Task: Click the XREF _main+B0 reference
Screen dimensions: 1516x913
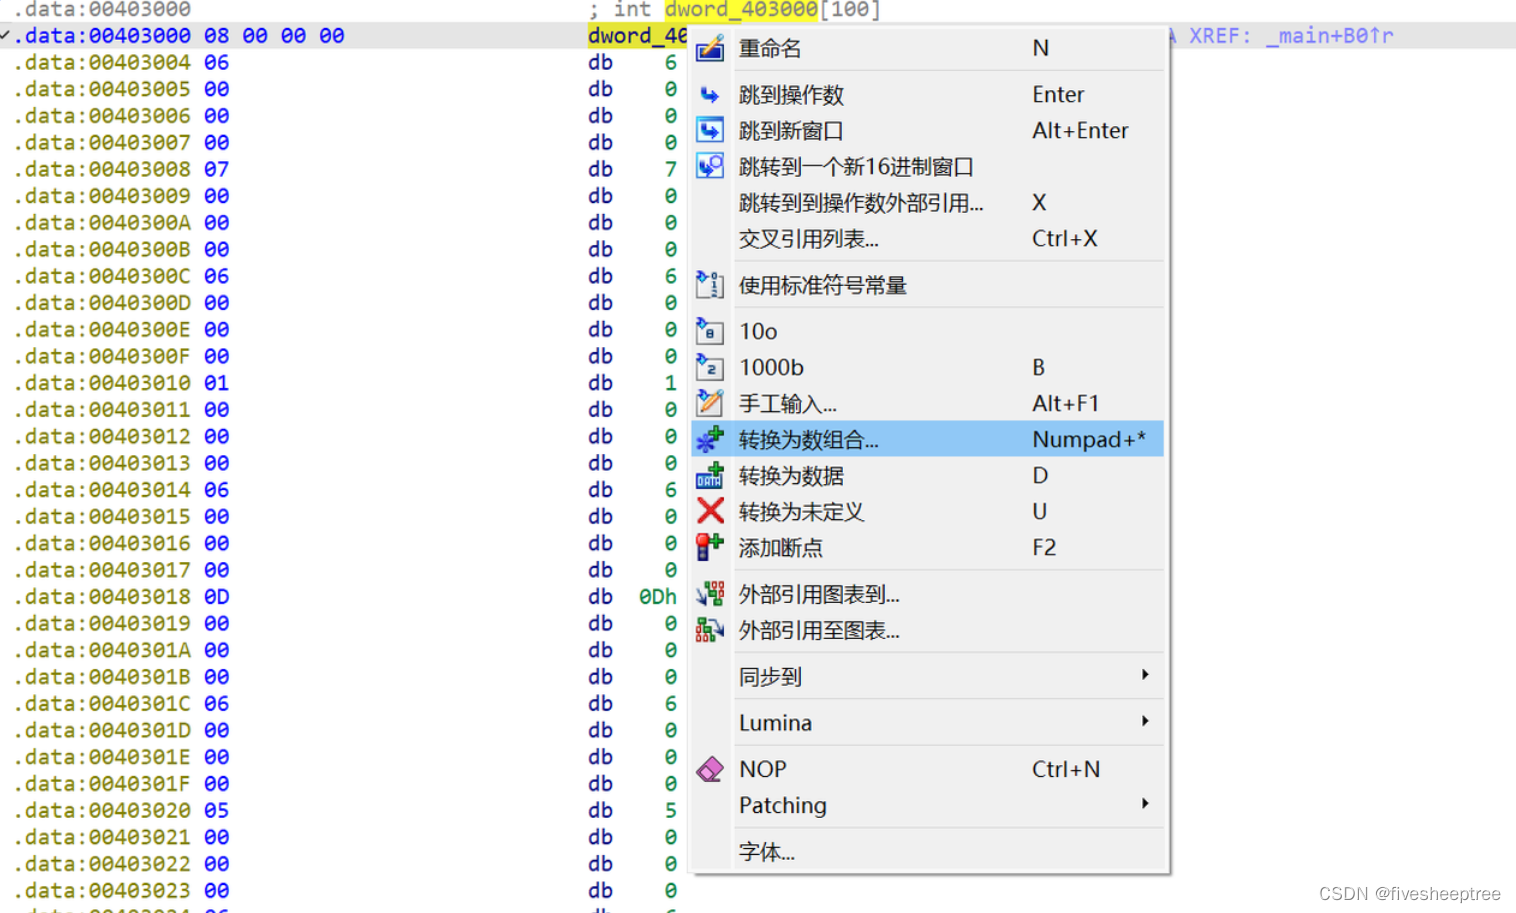Action: [1290, 35]
